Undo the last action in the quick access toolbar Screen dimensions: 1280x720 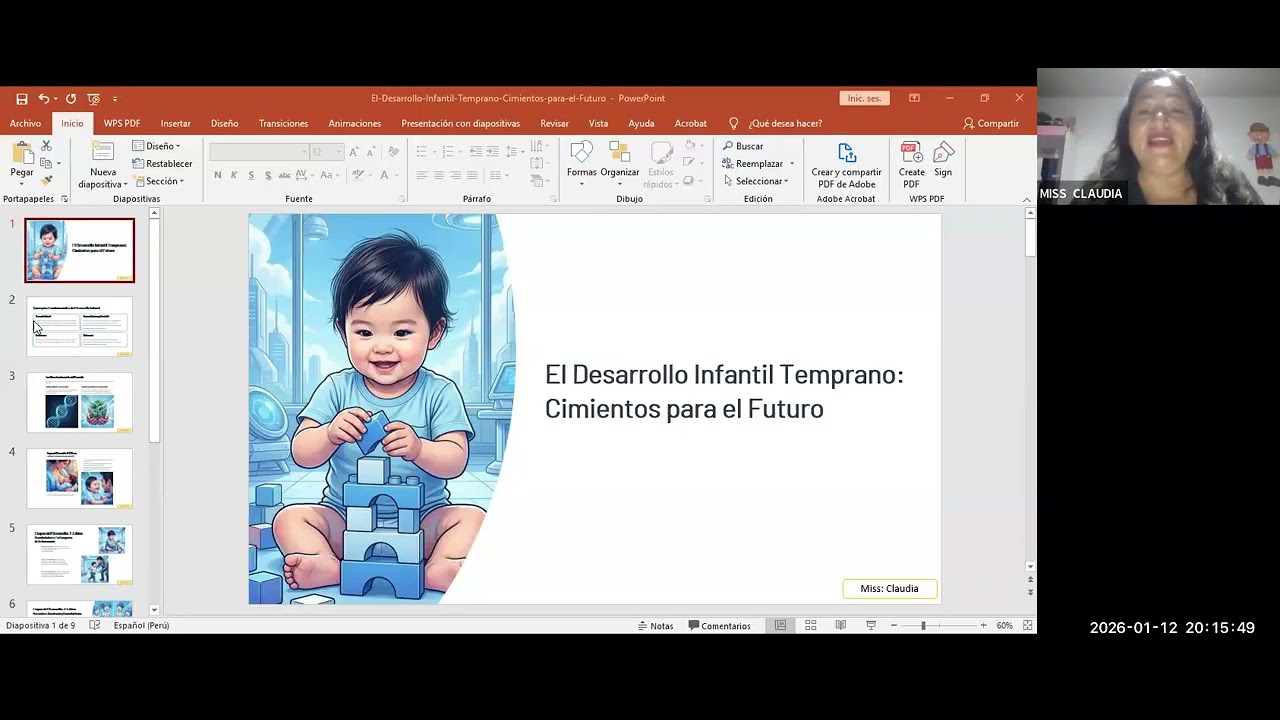tap(43, 99)
